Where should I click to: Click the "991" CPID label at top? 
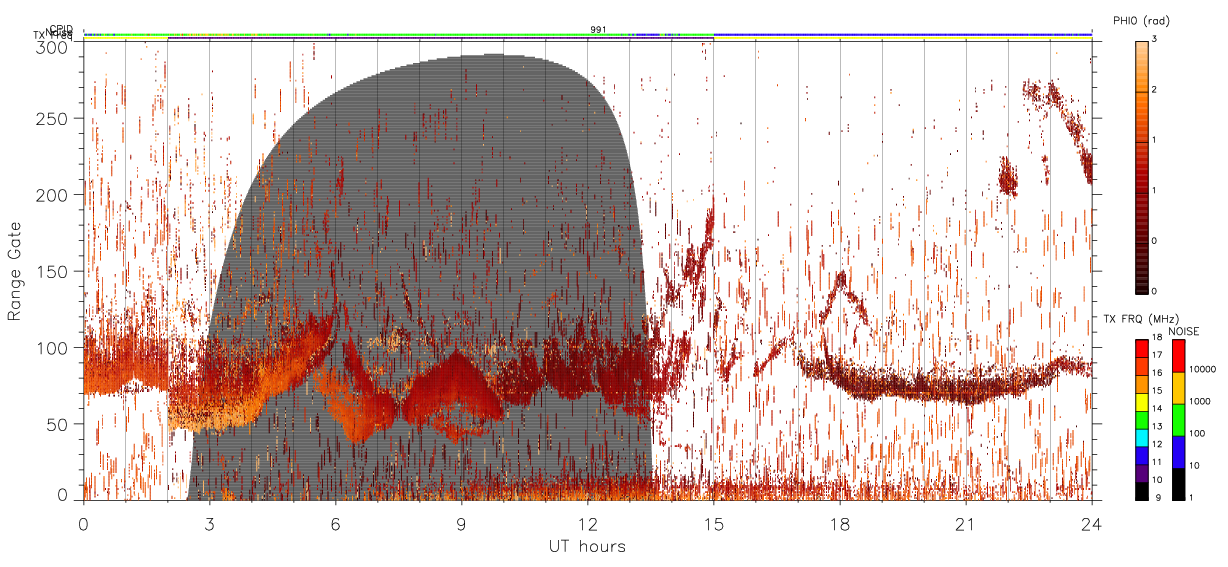tap(598, 30)
